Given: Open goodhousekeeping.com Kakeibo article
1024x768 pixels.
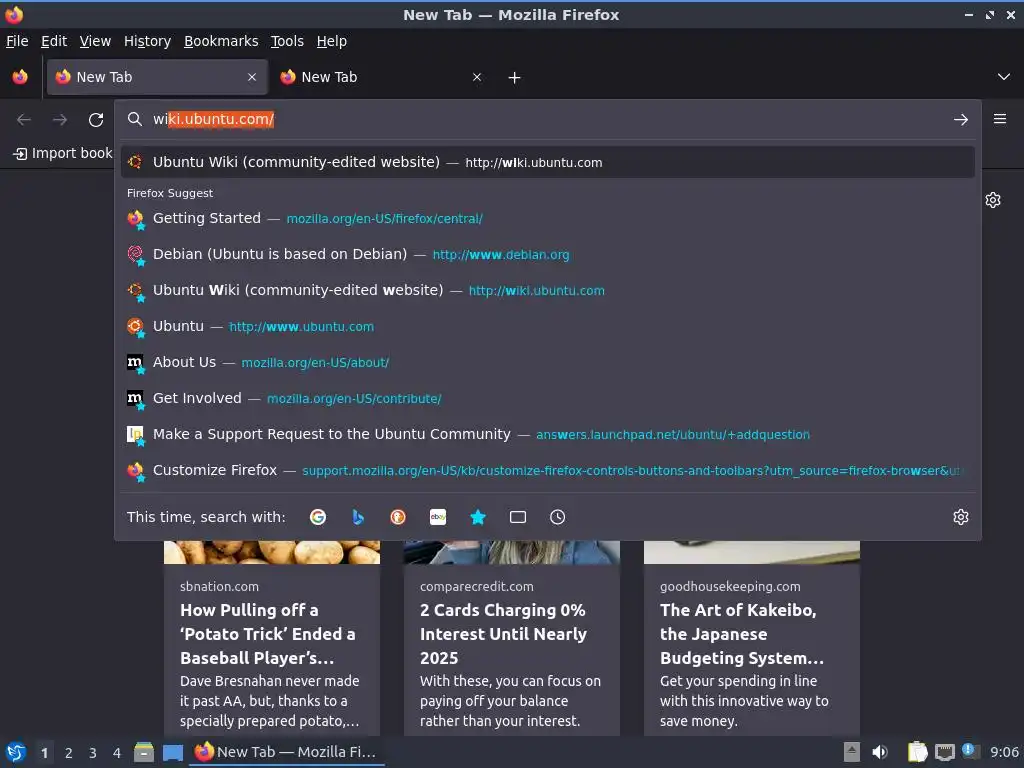Looking at the screenshot, I should point(752,639).
